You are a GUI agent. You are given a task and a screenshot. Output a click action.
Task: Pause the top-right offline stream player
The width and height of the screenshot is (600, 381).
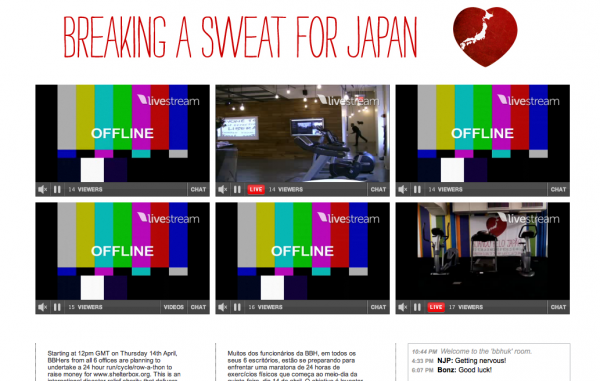point(417,189)
